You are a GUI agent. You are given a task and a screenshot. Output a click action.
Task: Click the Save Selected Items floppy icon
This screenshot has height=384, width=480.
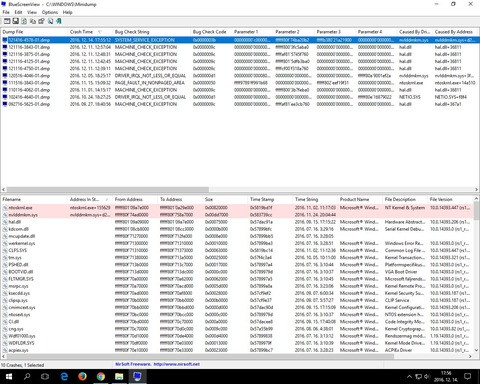coord(16,21)
